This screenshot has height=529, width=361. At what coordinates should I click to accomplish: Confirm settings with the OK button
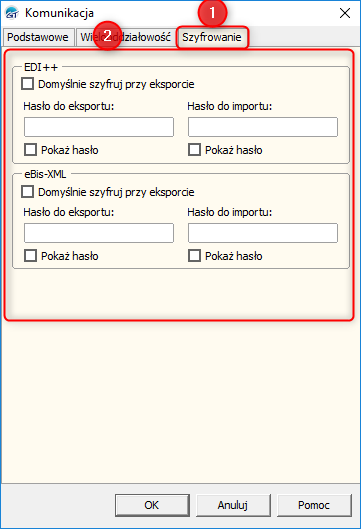coord(152,505)
